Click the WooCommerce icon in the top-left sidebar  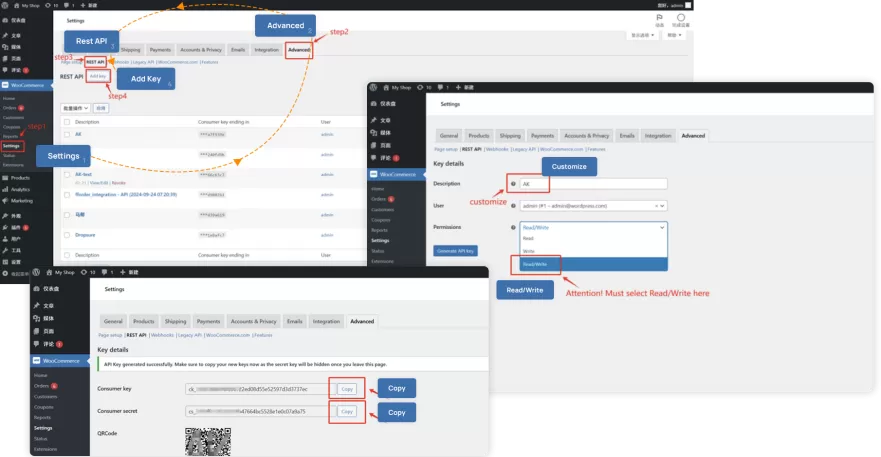[x=7, y=86]
